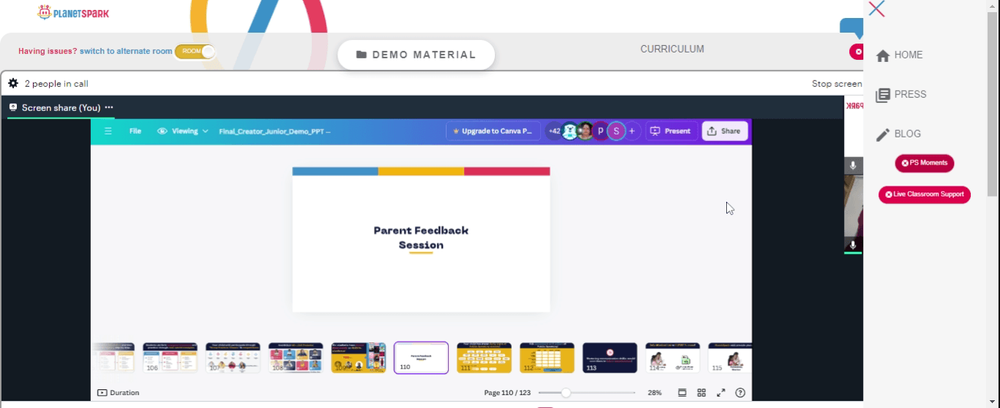This screenshot has height=408, width=1000.
Task: Click the S collaborator avatar
Action: [616, 131]
